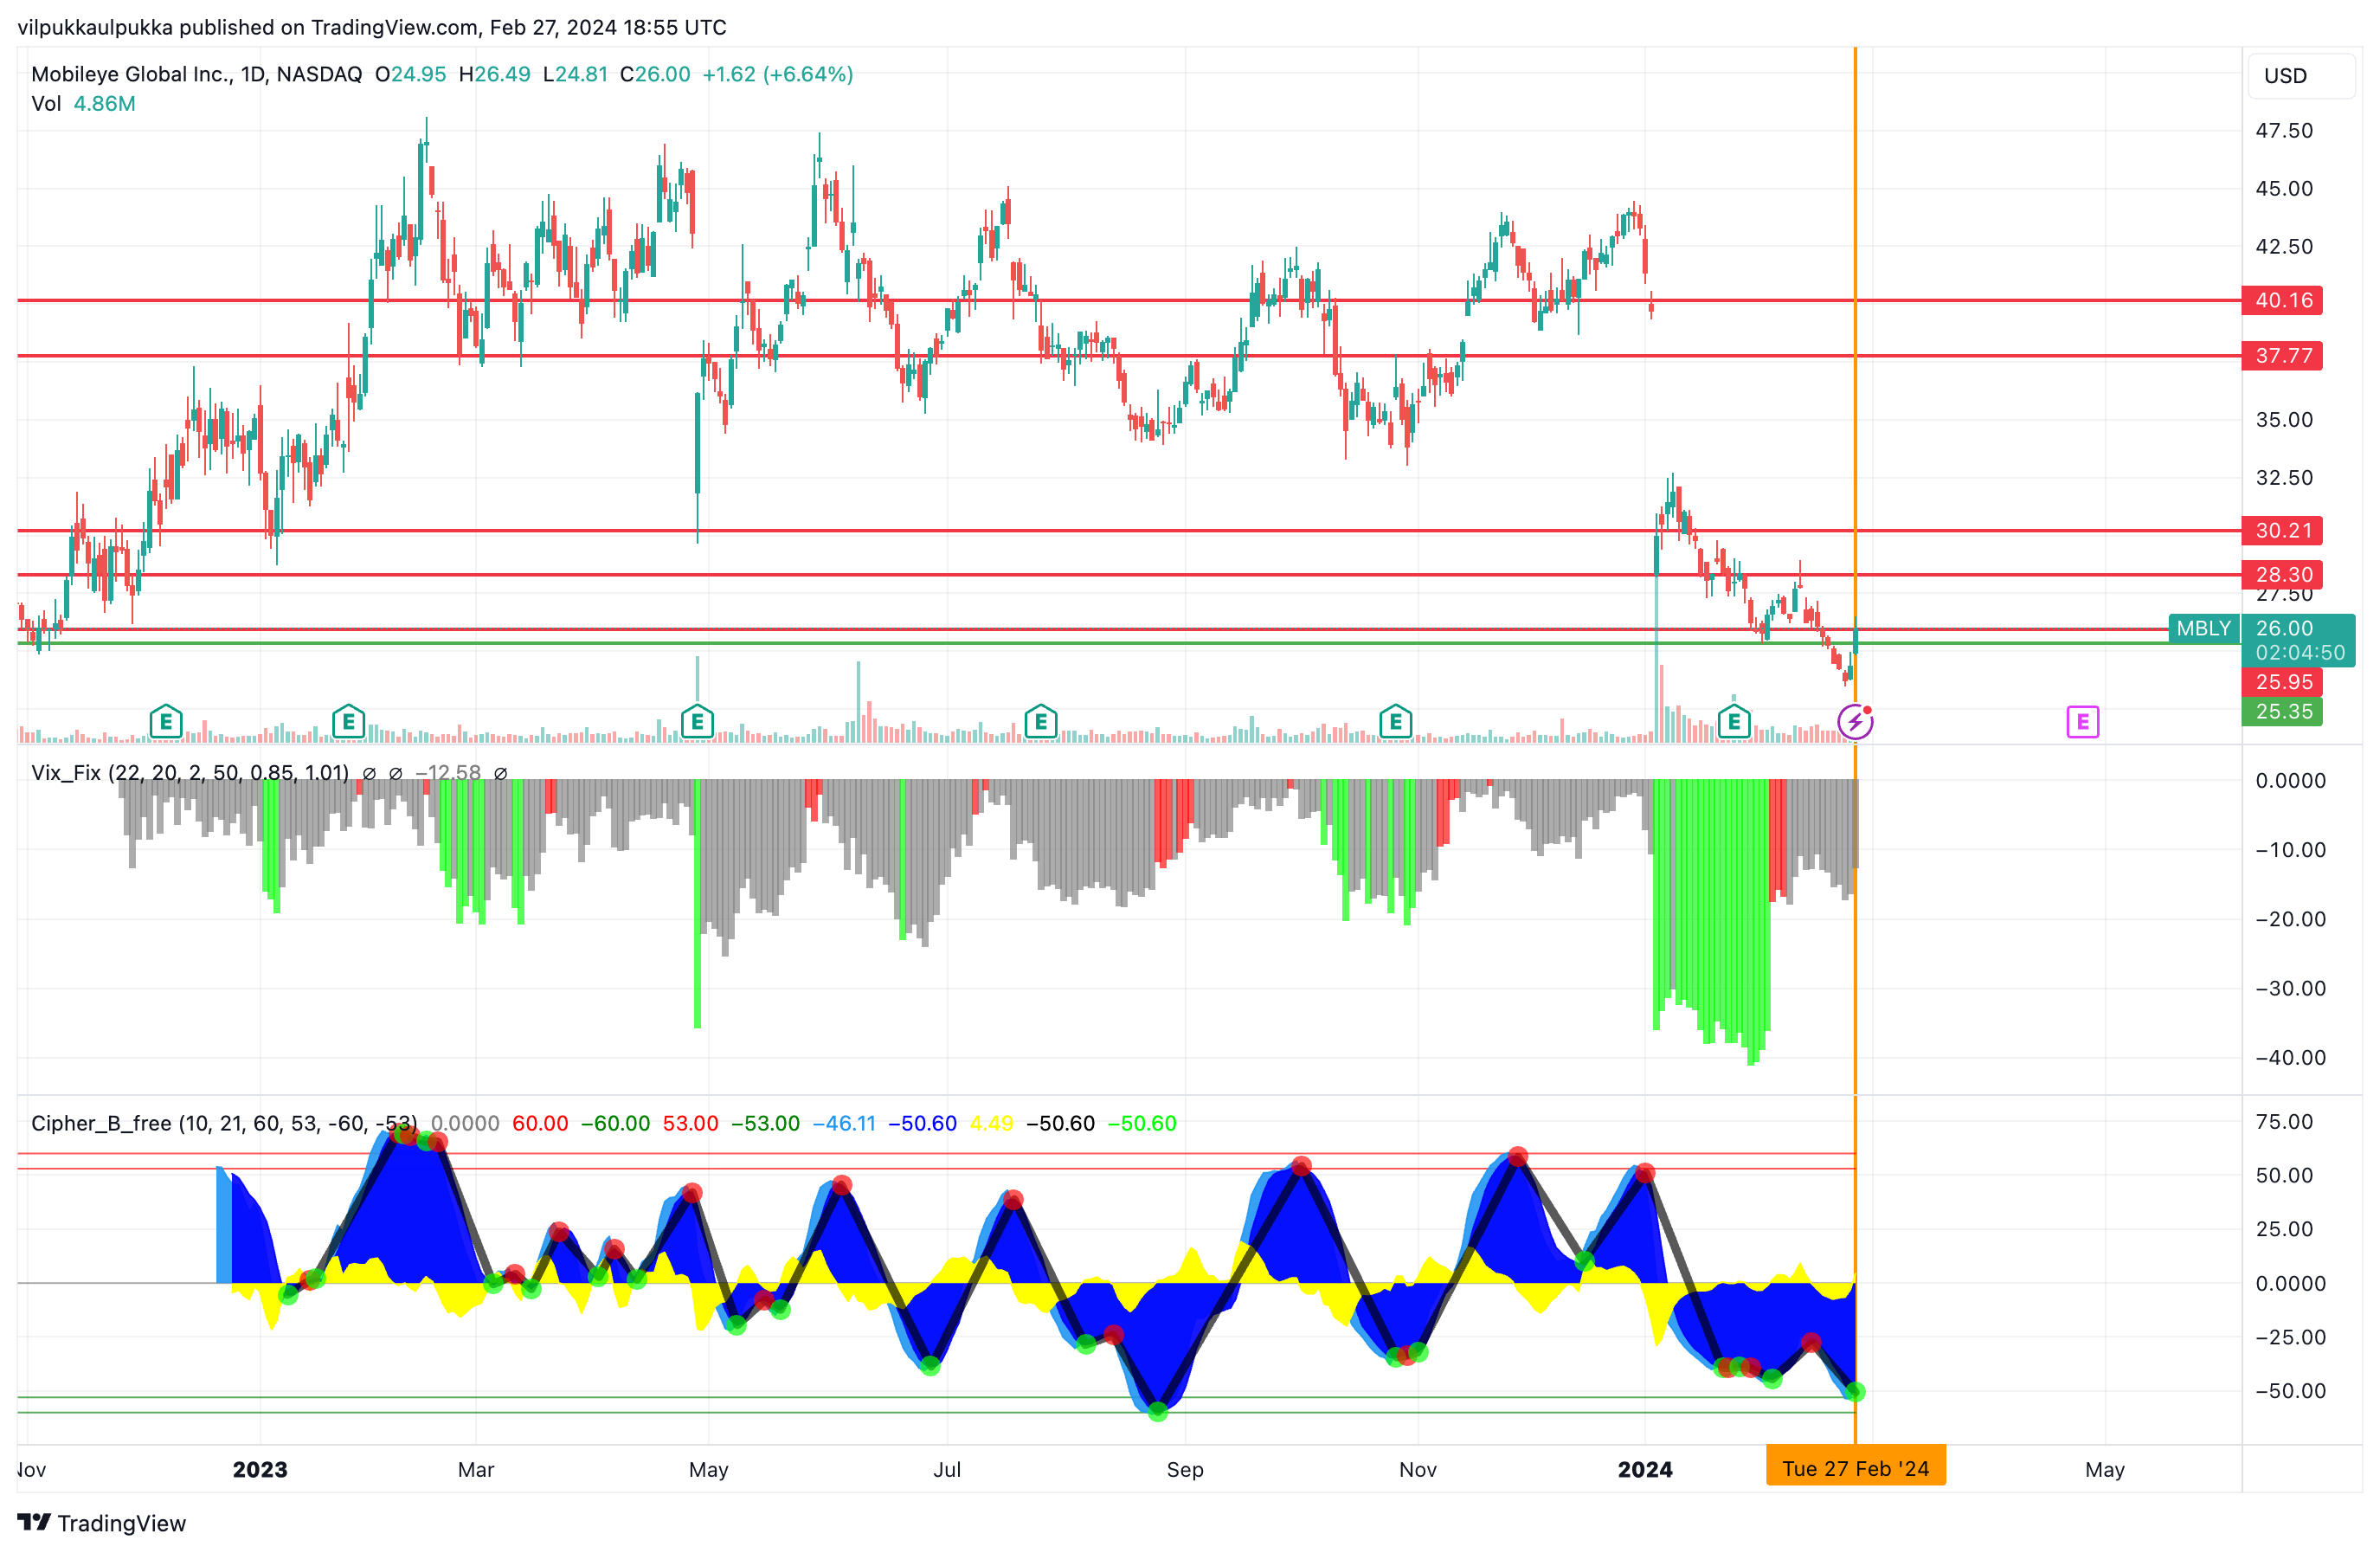This screenshot has width=2380, height=1553.
Task: Click the 28.30 price level label
Action: [2282, 574]
